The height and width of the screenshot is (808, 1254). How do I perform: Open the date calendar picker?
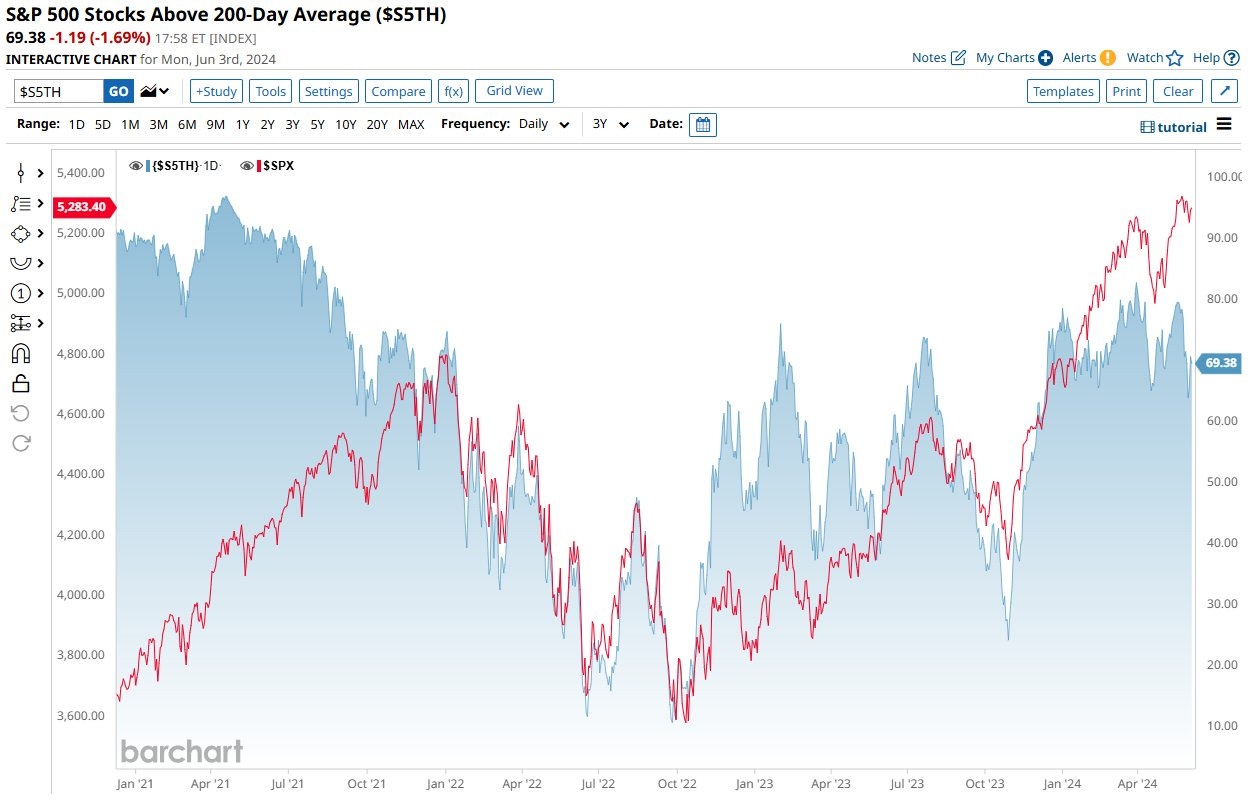pyautogui.click(x=703, y=125)
